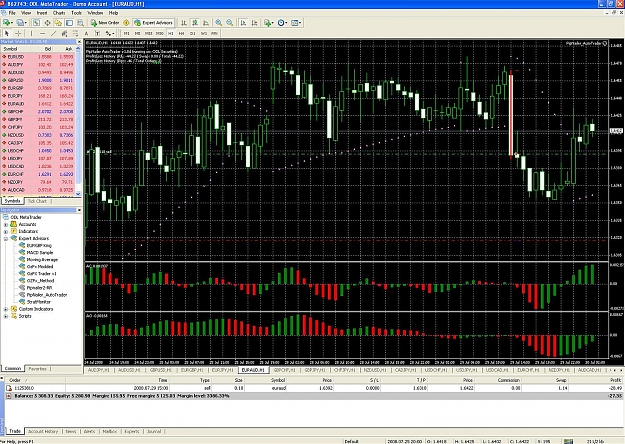Open the Strategy Tester icon
625x444 pixels.
tap(80, 23)
